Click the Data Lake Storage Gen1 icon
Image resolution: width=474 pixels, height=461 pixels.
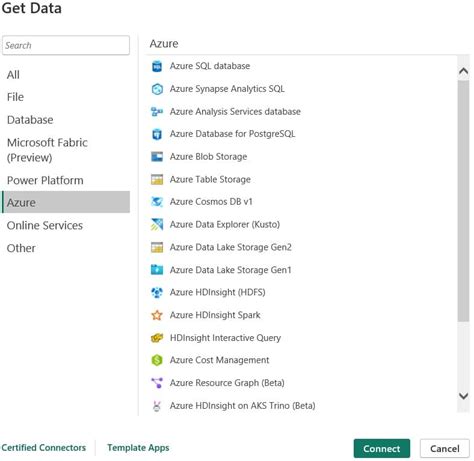157,270
